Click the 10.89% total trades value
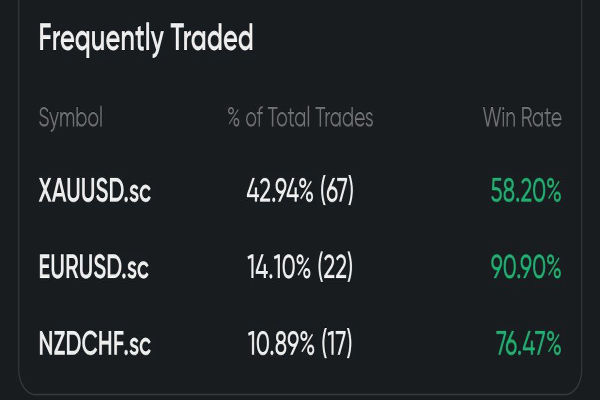 point(278,345)
